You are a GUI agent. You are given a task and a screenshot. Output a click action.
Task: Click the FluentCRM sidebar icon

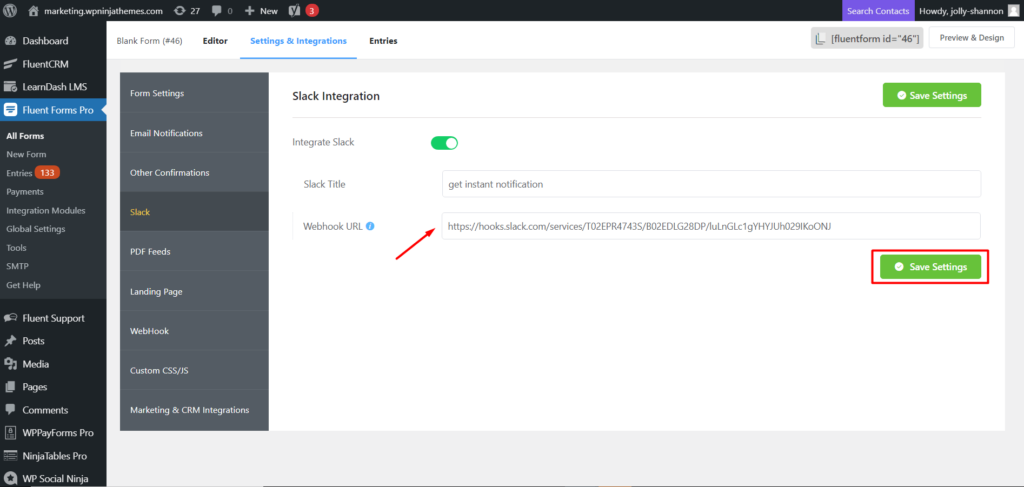point(10,64)
